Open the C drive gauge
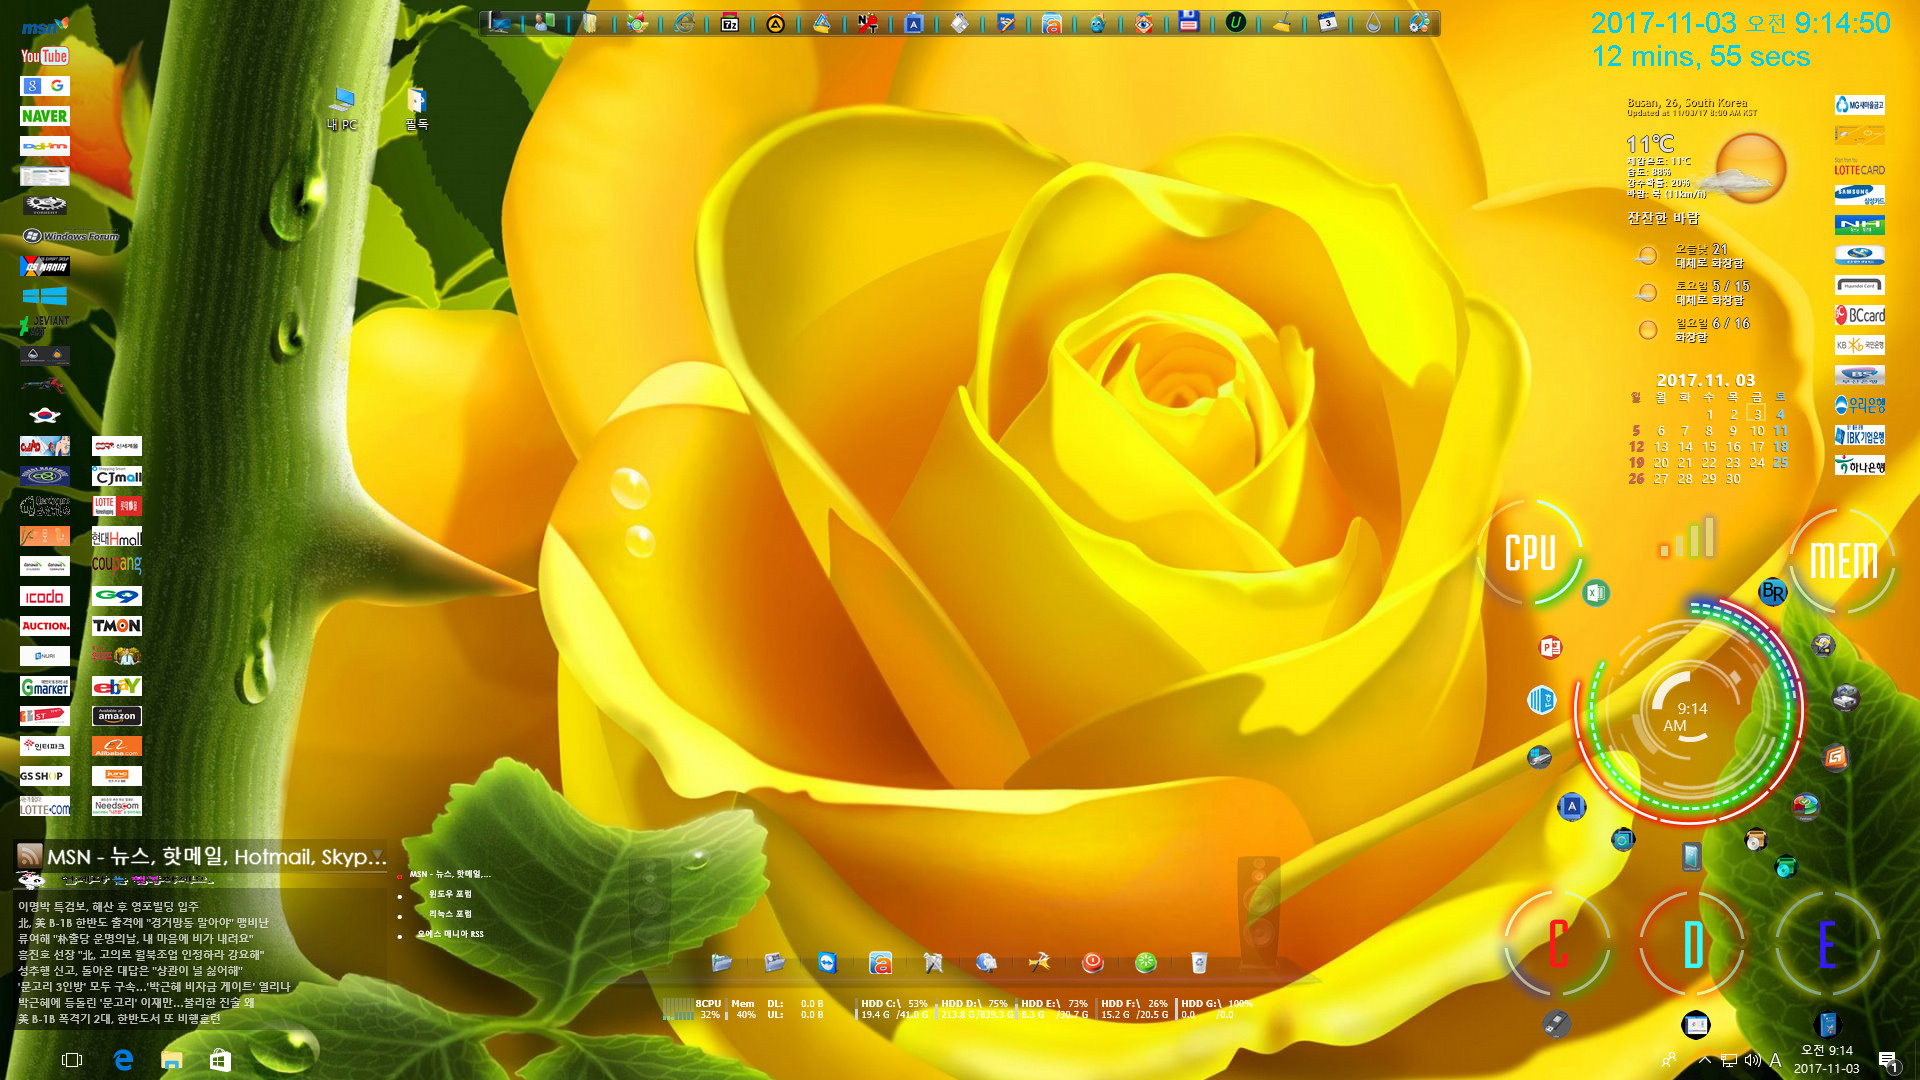 [x=1557, y=944]
